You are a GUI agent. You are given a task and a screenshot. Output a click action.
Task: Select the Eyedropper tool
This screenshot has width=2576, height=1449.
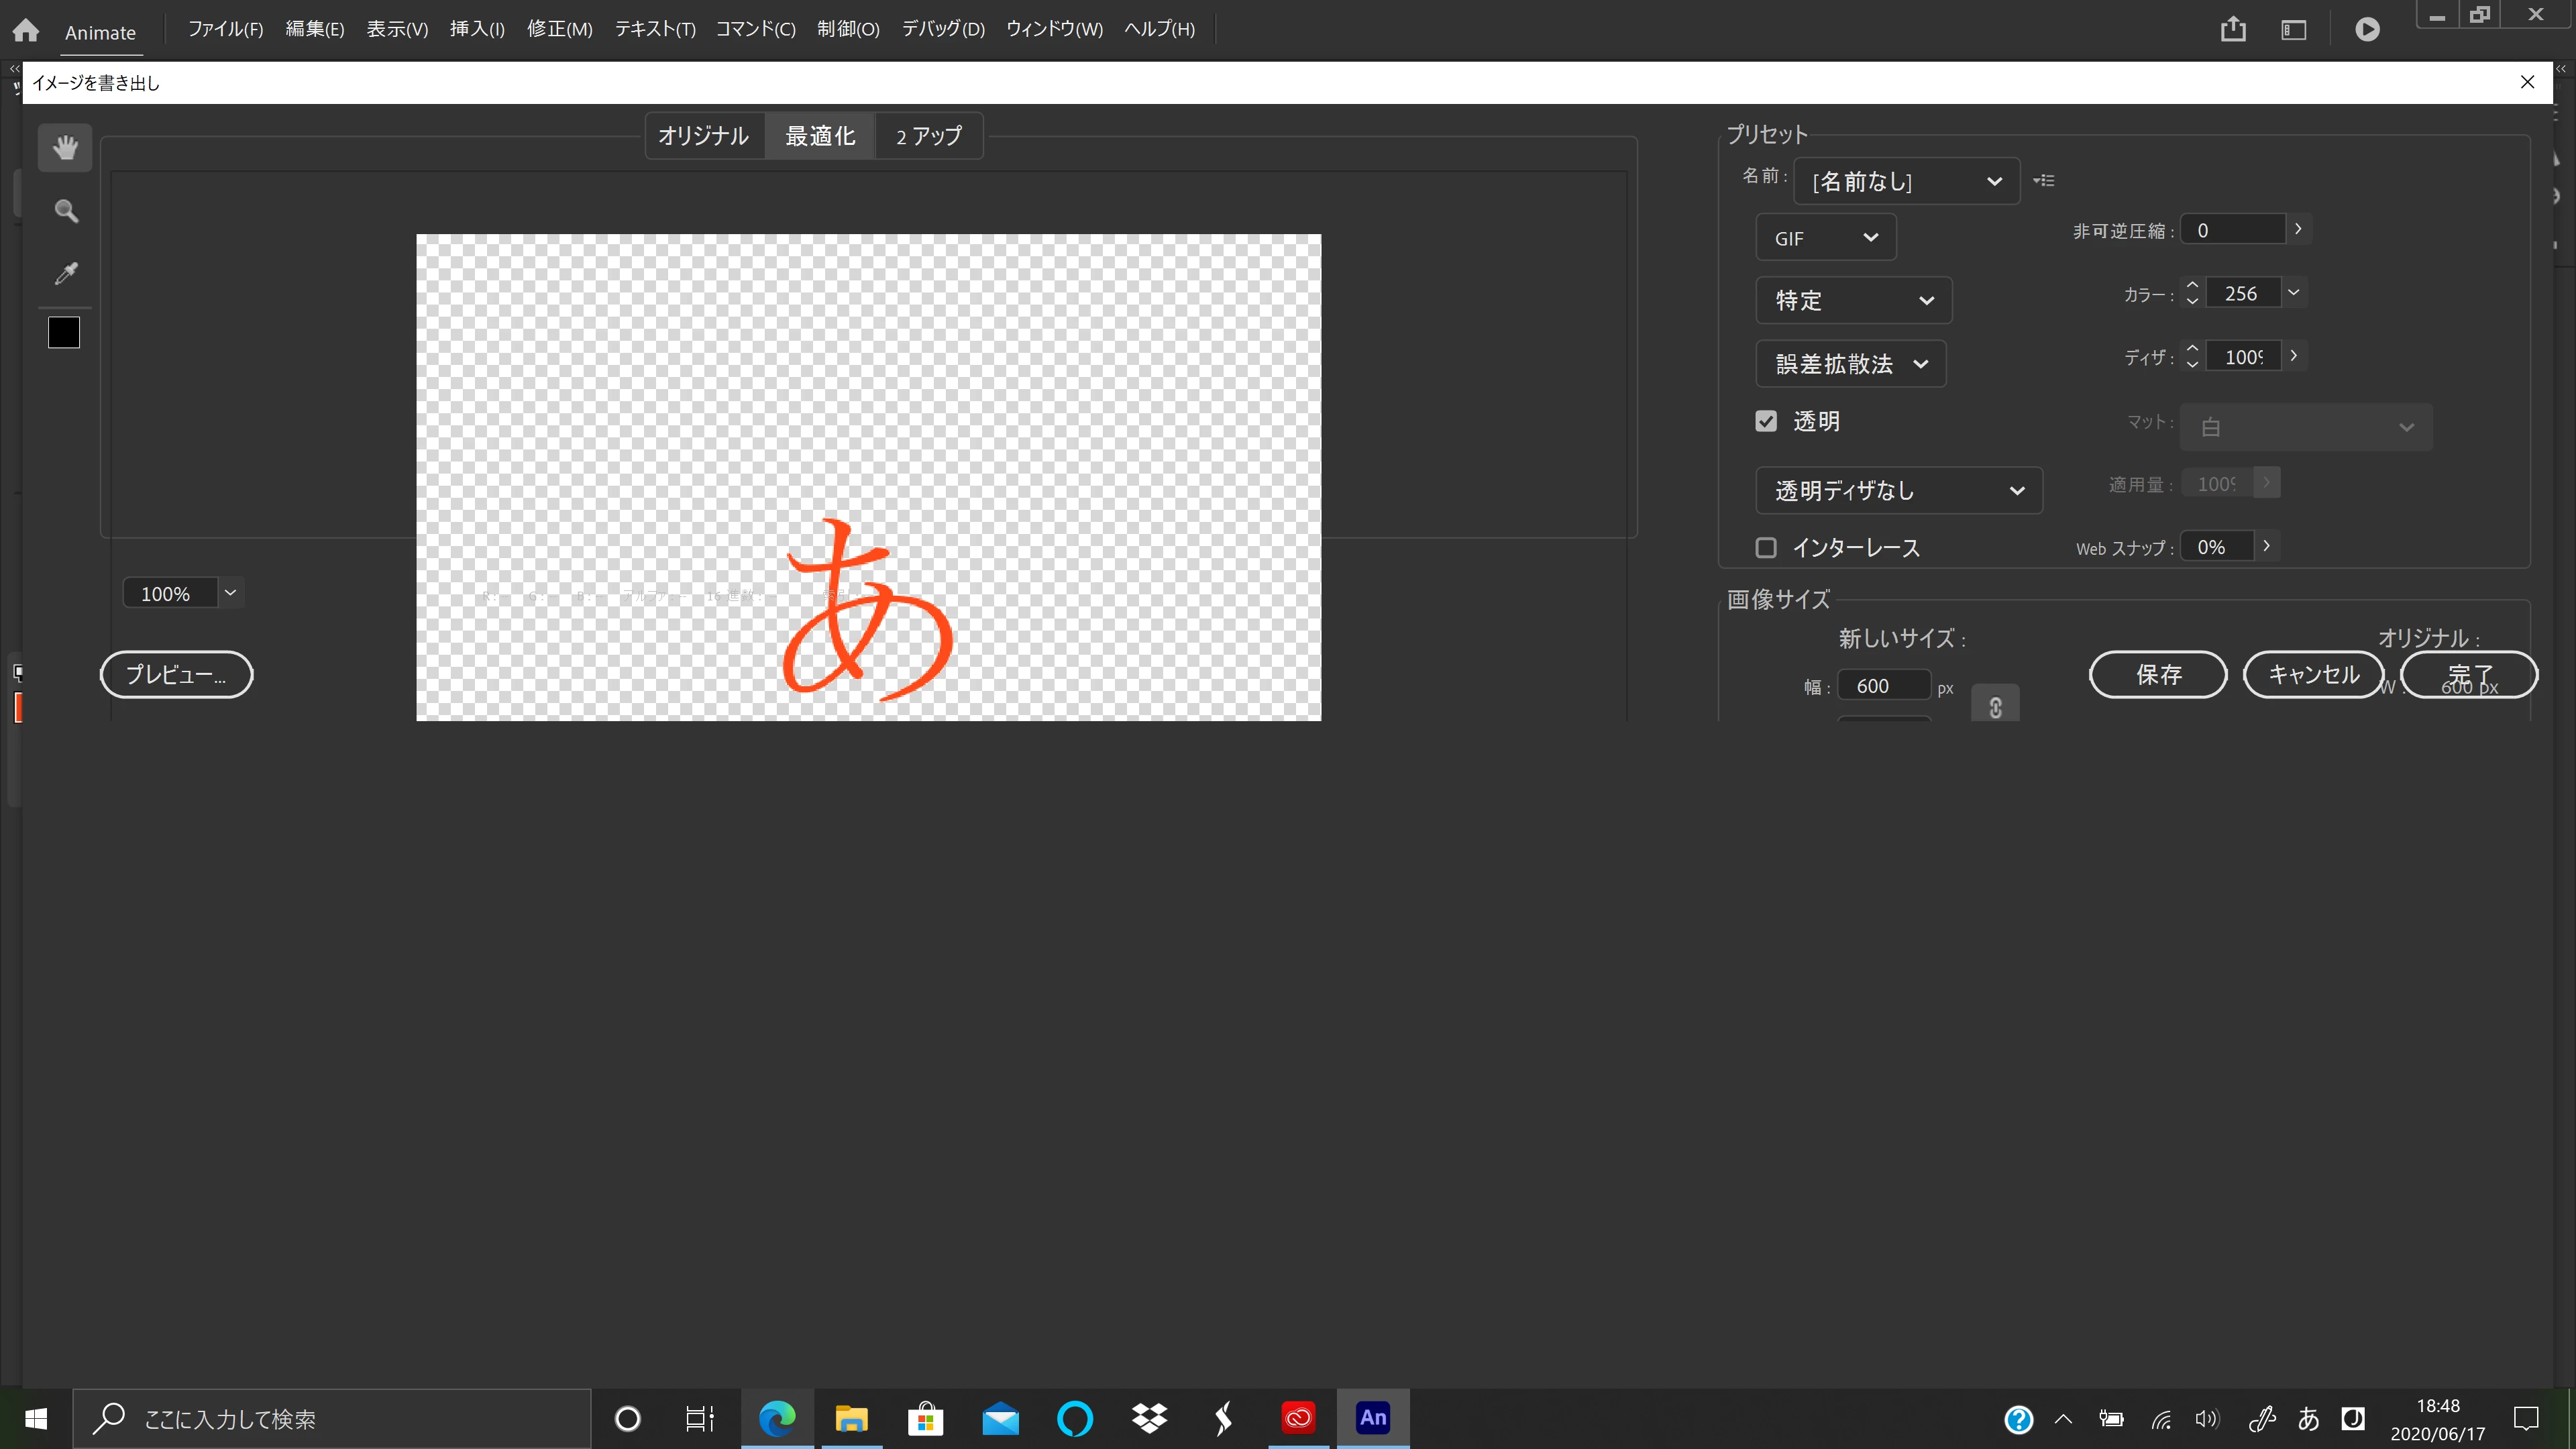(66, 273)
